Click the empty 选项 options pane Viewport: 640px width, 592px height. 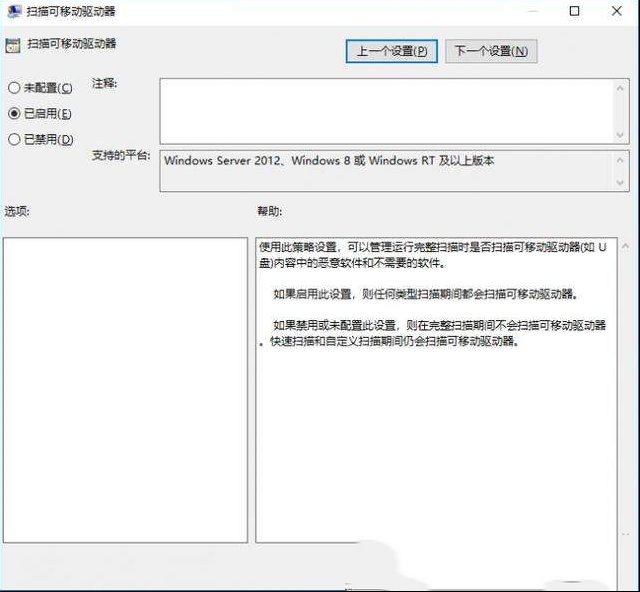click(x=125, y=390)
